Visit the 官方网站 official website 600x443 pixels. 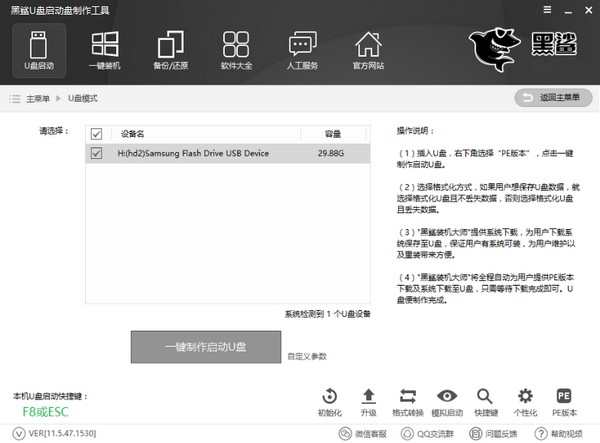click(368, 50)
